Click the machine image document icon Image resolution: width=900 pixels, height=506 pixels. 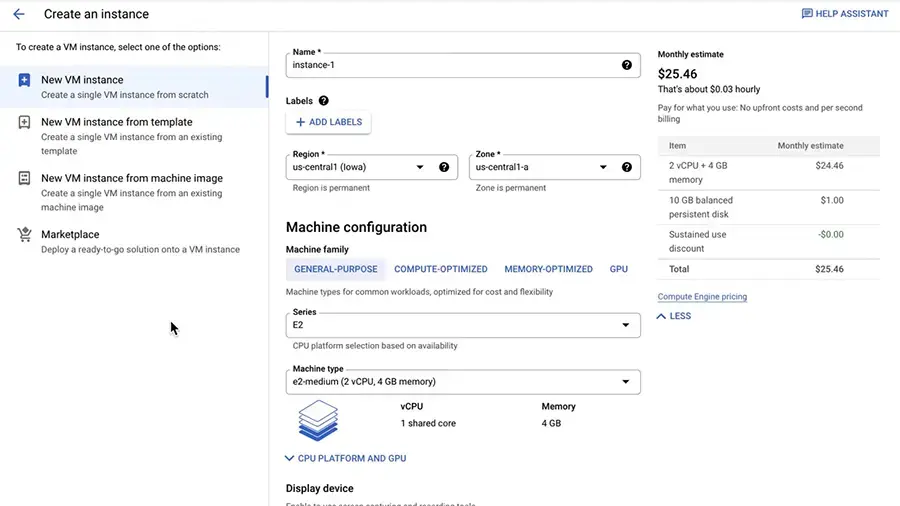coord(24,178)
